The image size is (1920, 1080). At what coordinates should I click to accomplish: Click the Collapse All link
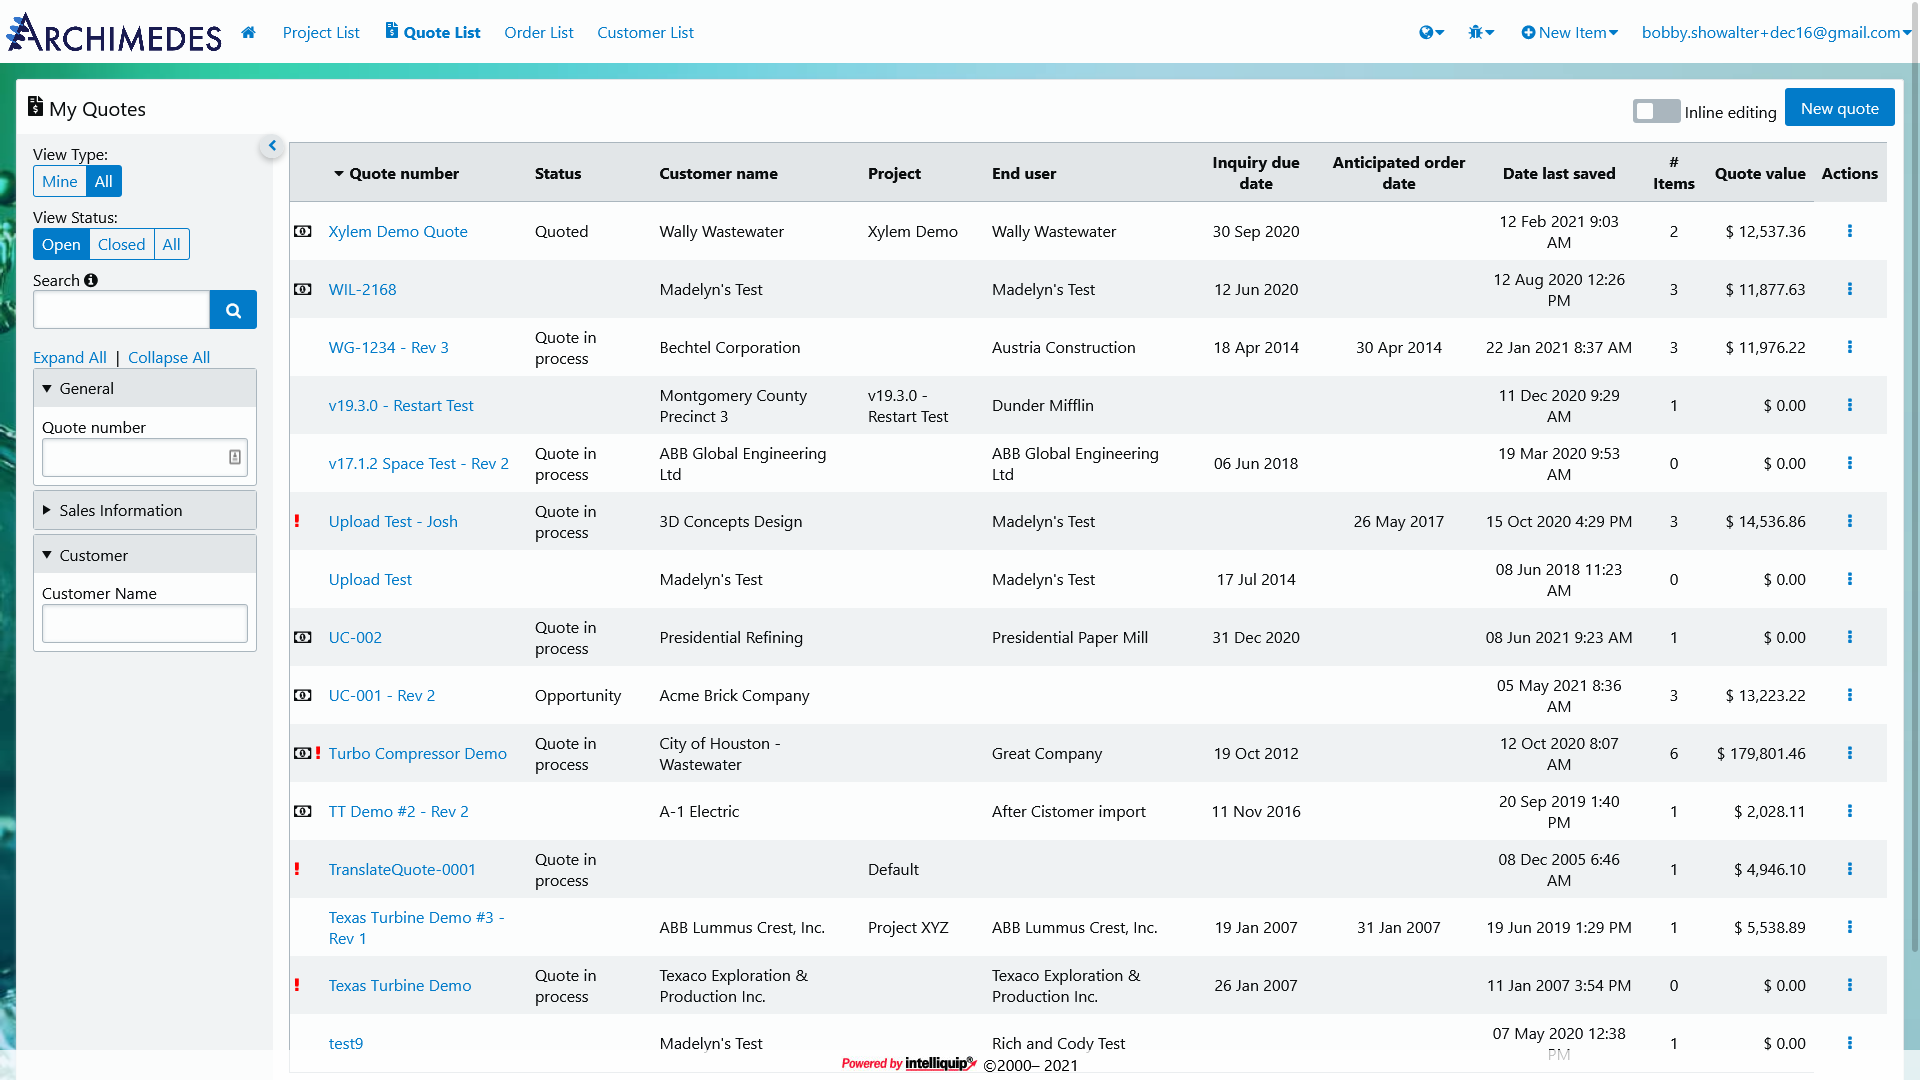tap(169, 357)
